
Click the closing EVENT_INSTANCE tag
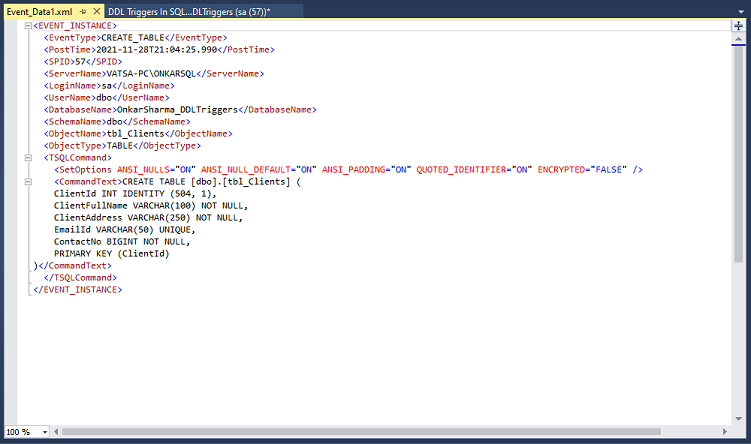[78, 289]
